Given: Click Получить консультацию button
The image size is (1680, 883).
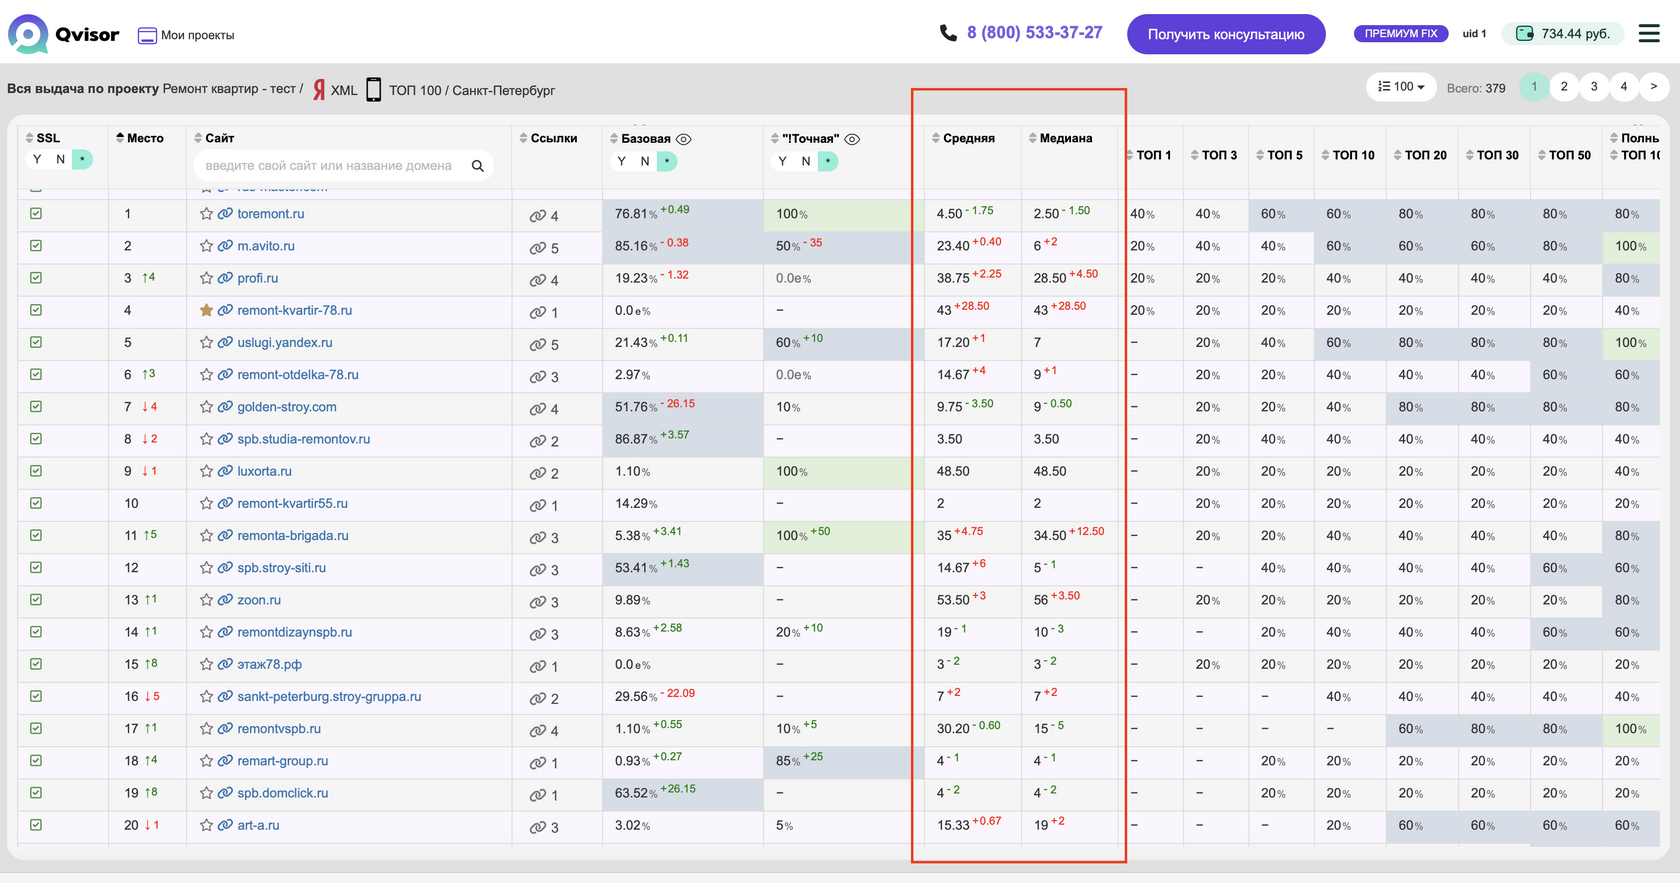Looking at the screenshot, I should (1226, 34).
